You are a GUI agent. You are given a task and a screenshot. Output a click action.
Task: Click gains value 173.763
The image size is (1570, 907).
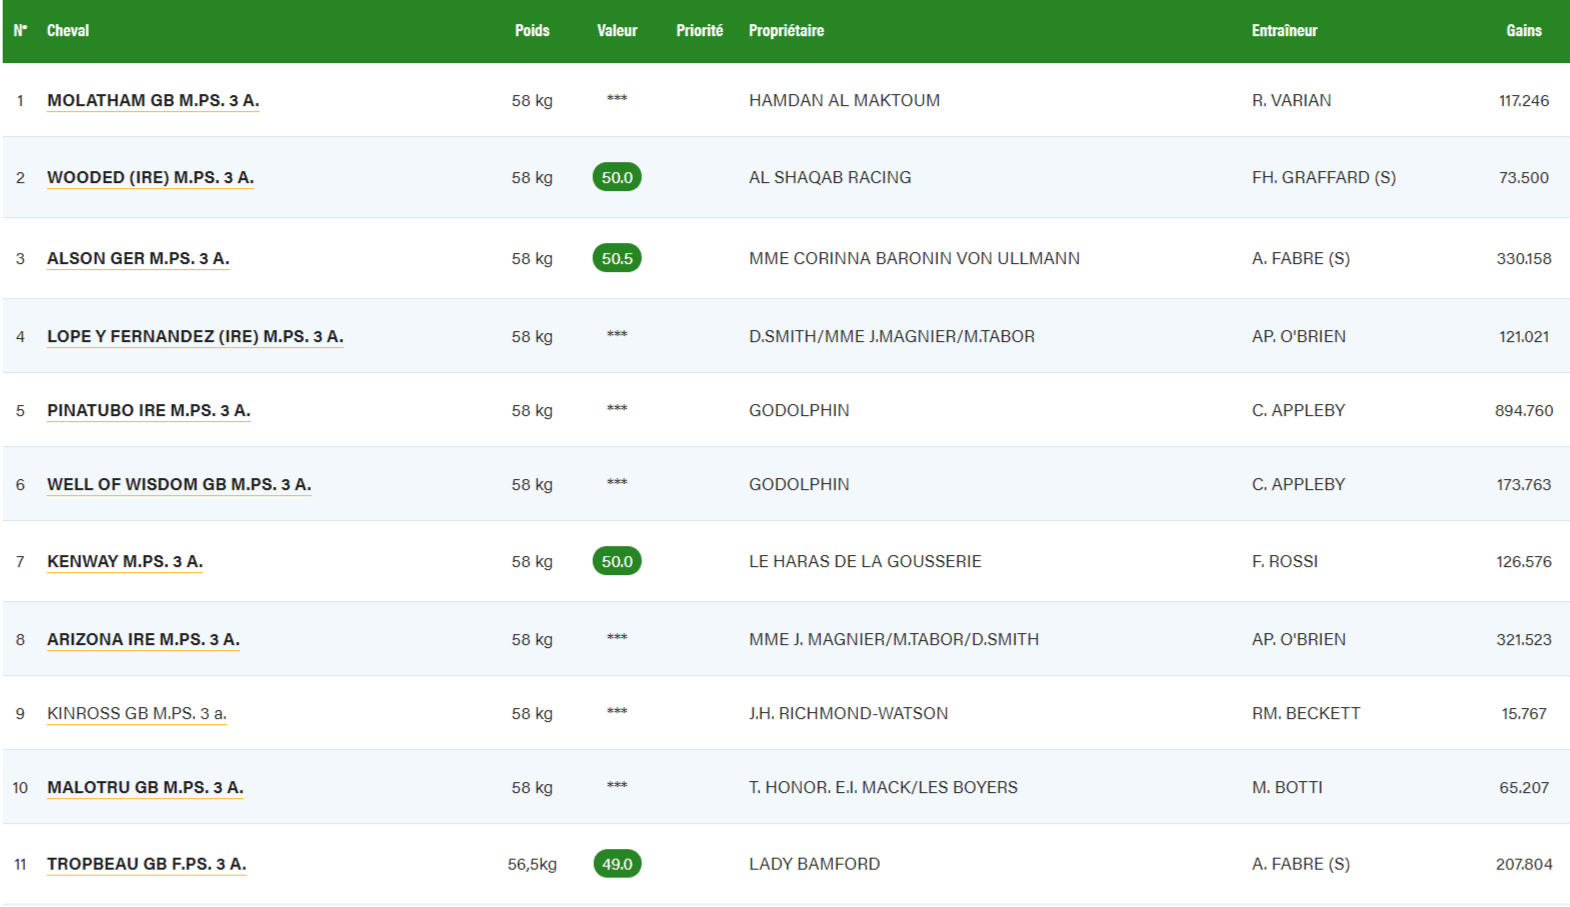(1524, 485)
